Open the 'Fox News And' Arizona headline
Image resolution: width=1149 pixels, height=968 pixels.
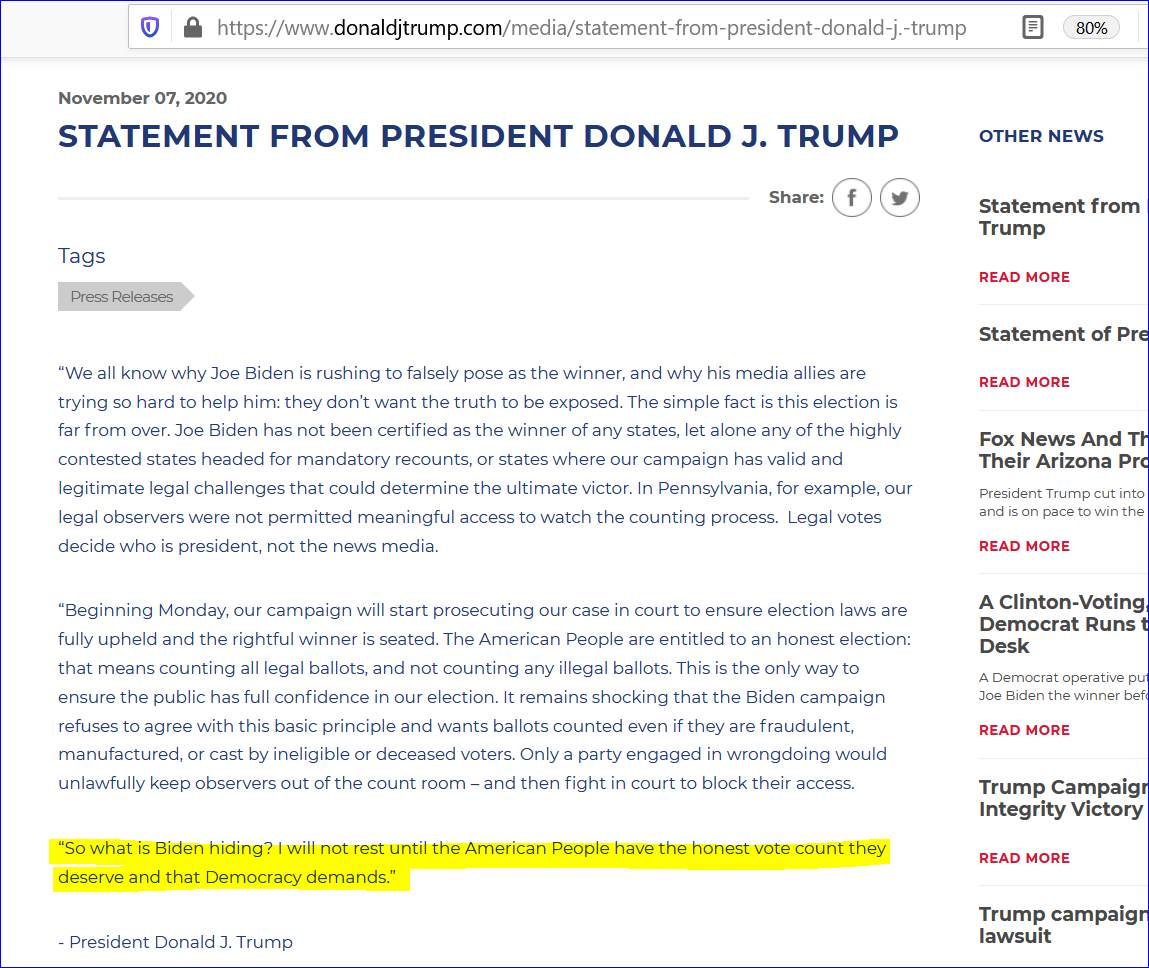tap(1063, 450)
